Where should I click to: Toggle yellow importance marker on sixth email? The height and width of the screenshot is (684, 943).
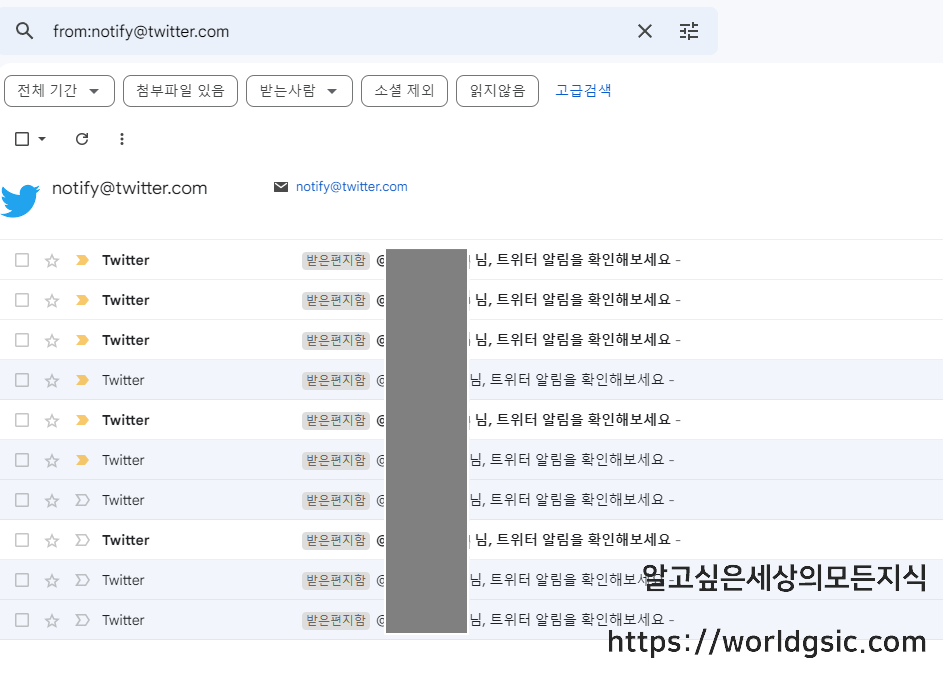(82, 460)
